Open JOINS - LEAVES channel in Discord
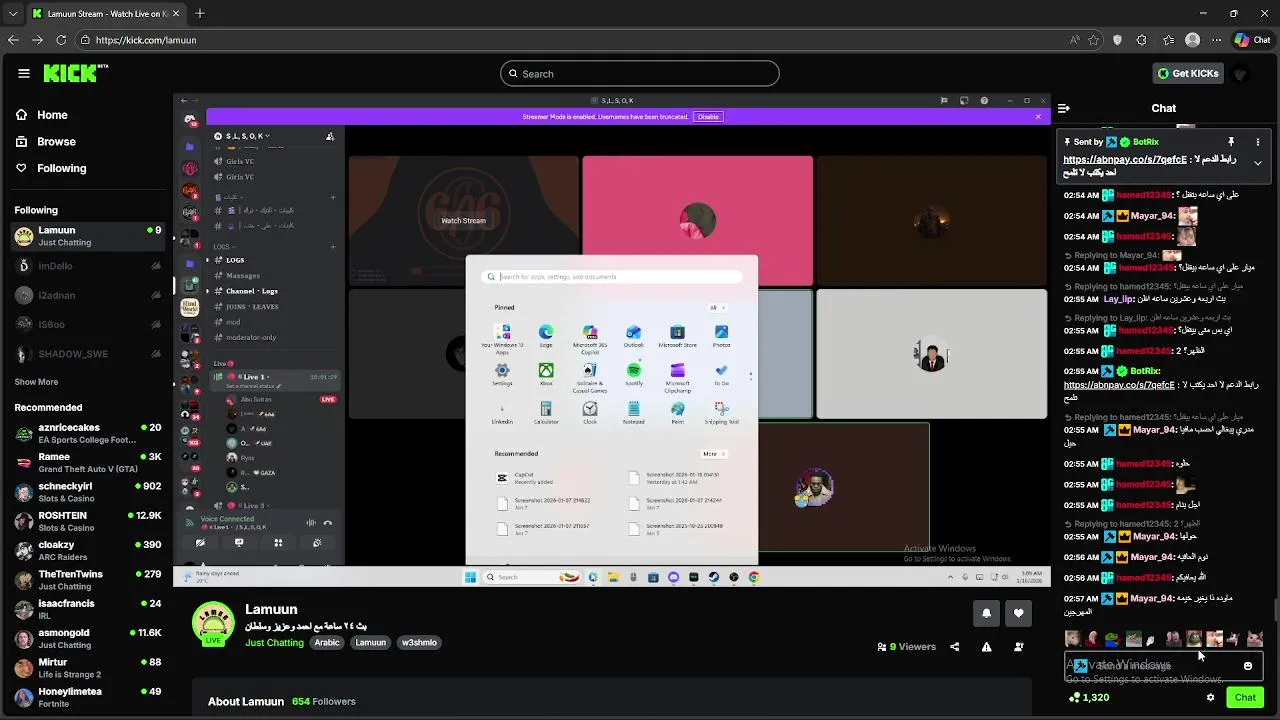Viewport: 1280px width, 720px height. coord(252,307)
